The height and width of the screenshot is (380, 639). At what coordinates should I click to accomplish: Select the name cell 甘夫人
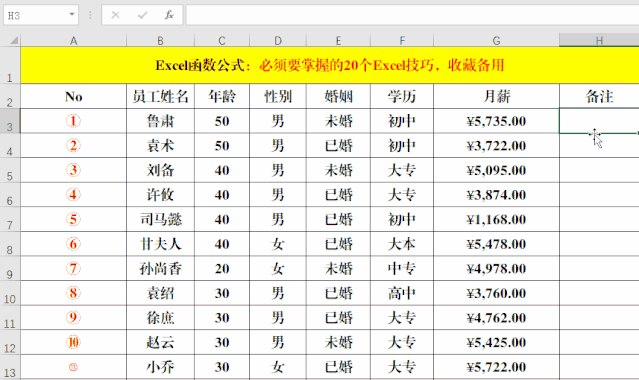[x=161, y=244]
